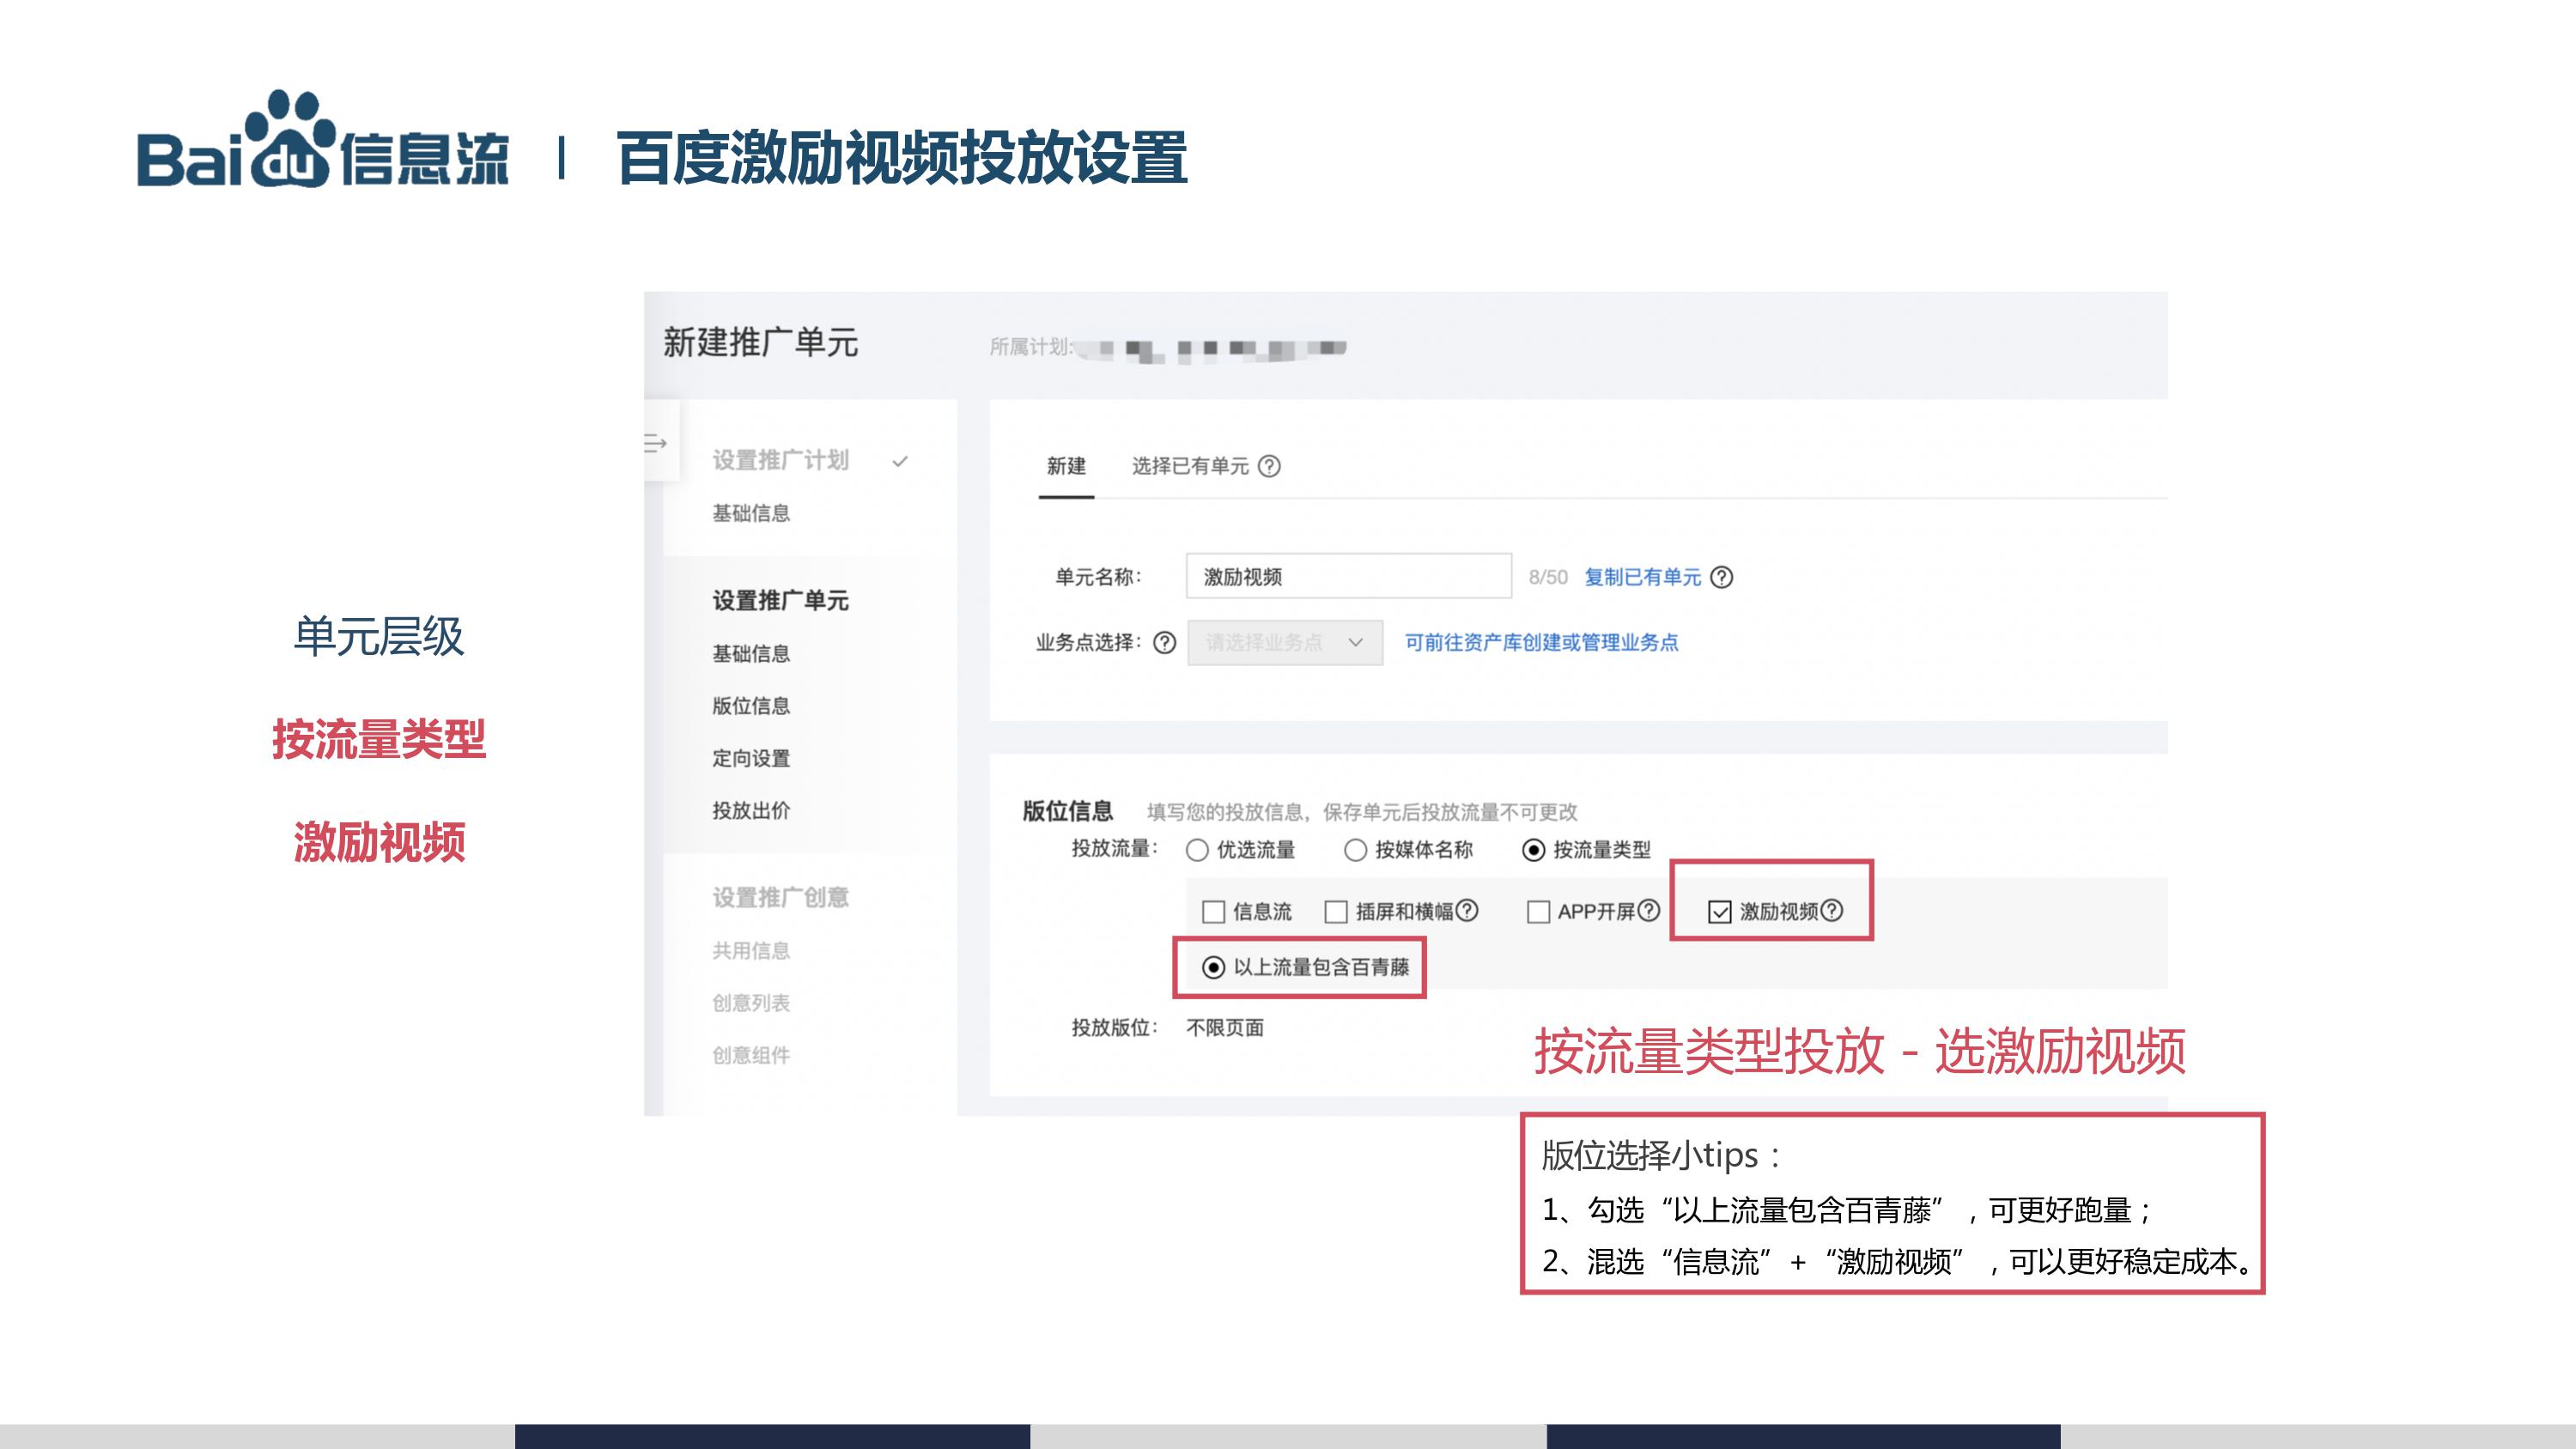Open help icon next to 选择已有单元
Image resolution: width=2576 pixels, height=1449 pixels.
click(x=1271, y=467)
